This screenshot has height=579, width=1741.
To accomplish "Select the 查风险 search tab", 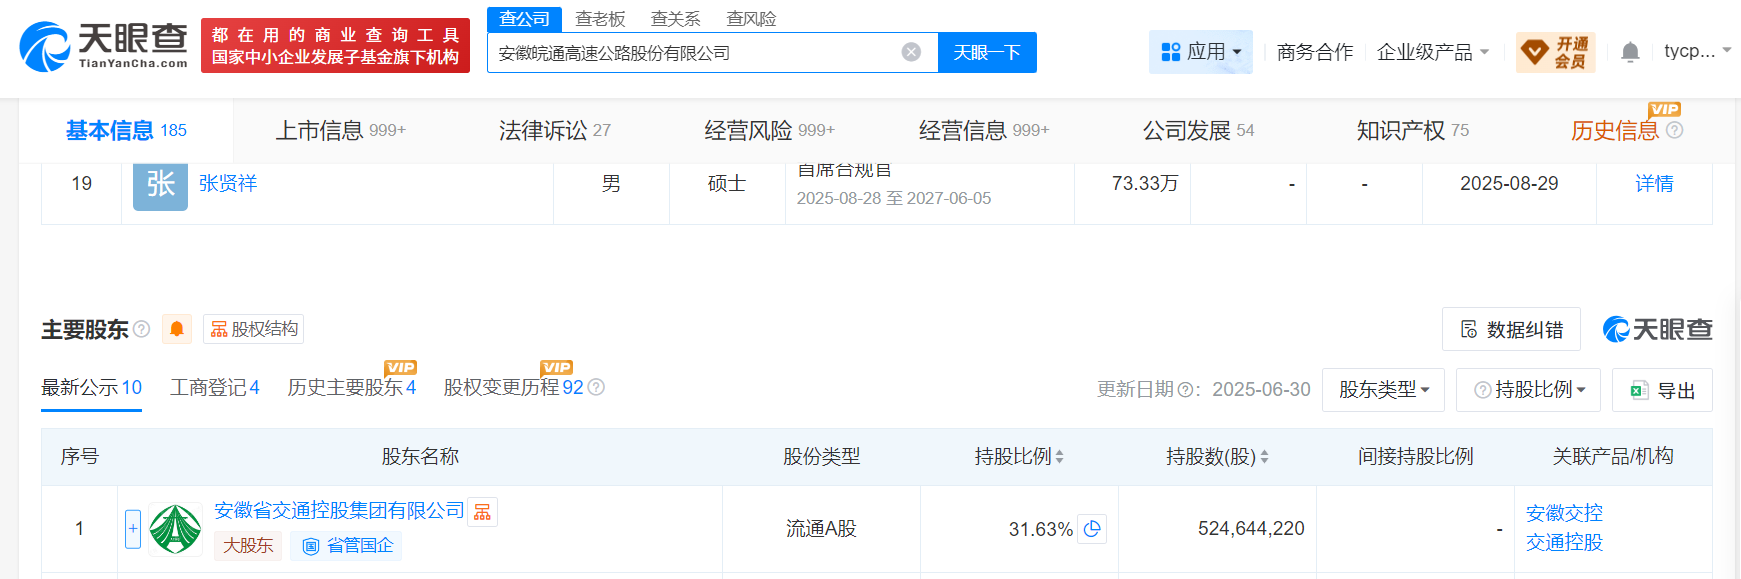I will [x=751, y=19].
